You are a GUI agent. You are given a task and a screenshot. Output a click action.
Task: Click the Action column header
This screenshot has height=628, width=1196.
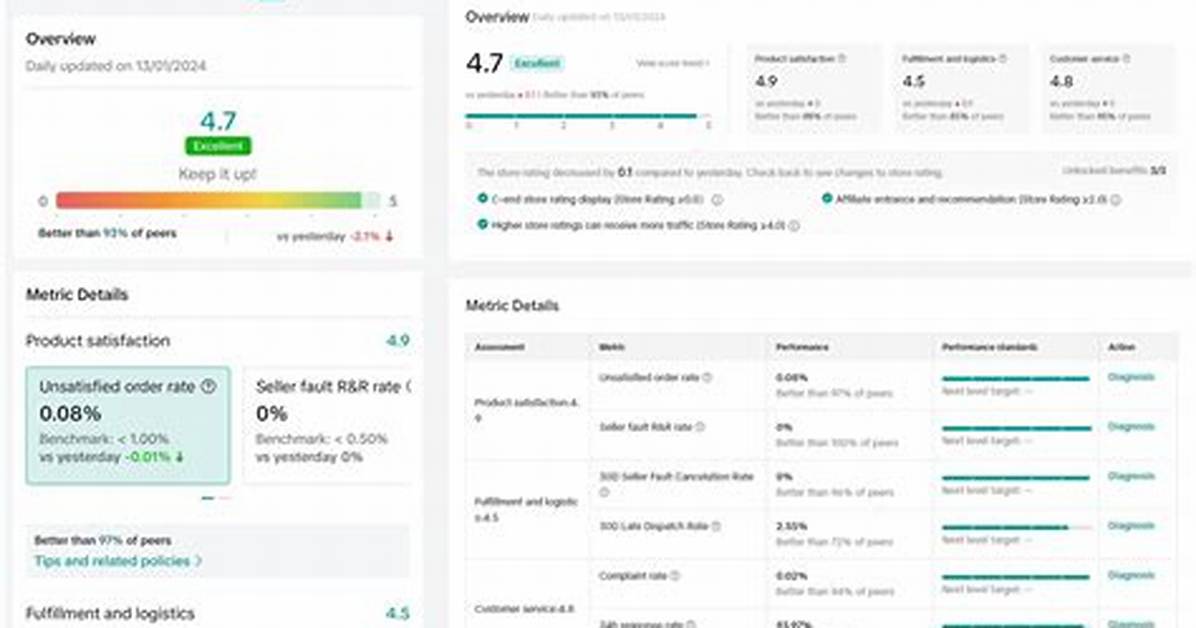1121,347
